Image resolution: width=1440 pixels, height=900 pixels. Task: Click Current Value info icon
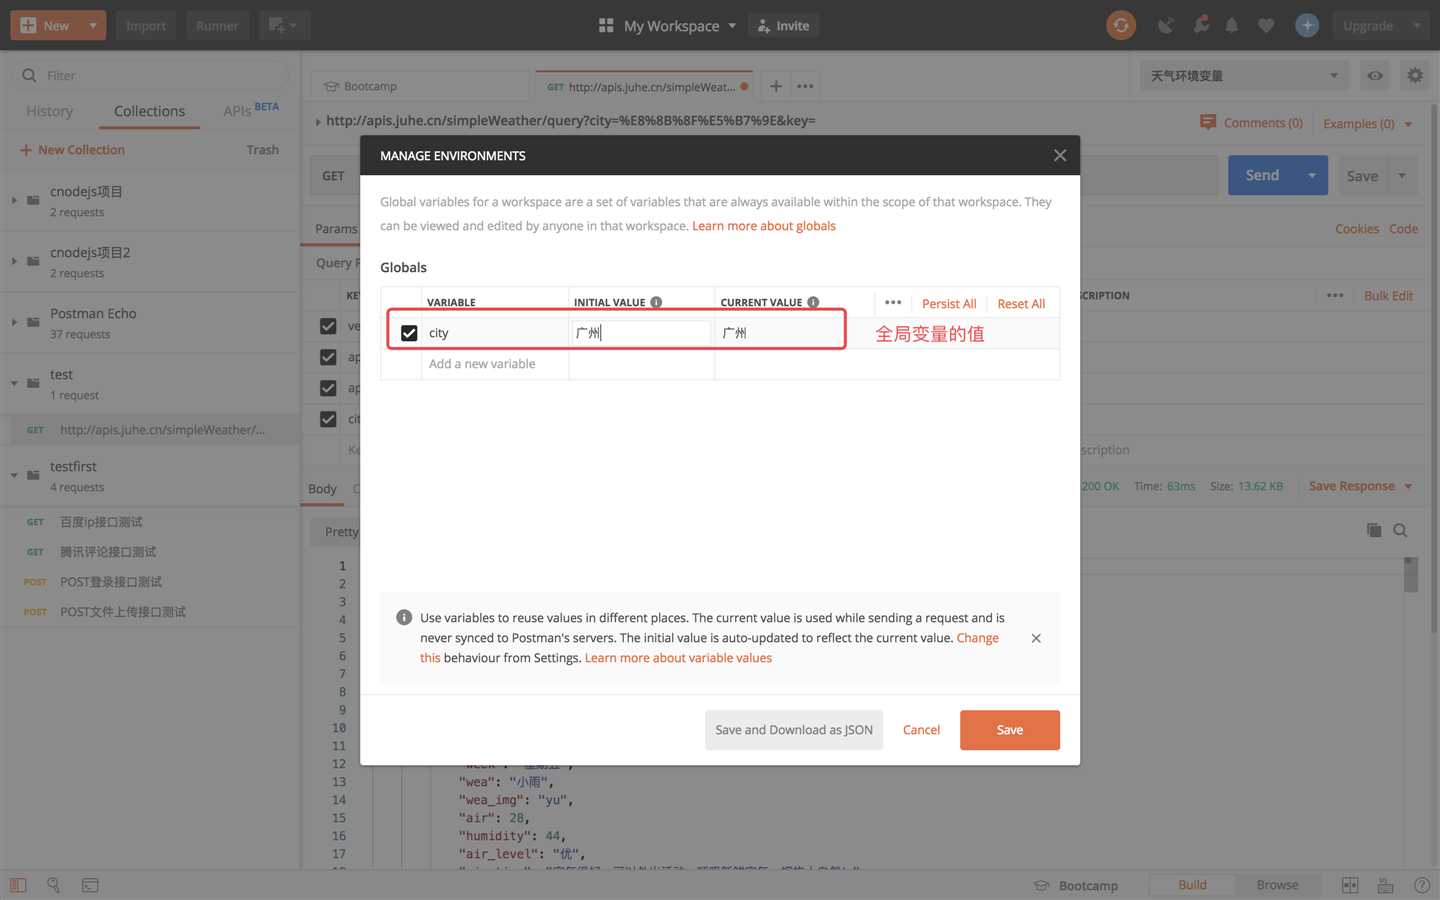point(813,302)
